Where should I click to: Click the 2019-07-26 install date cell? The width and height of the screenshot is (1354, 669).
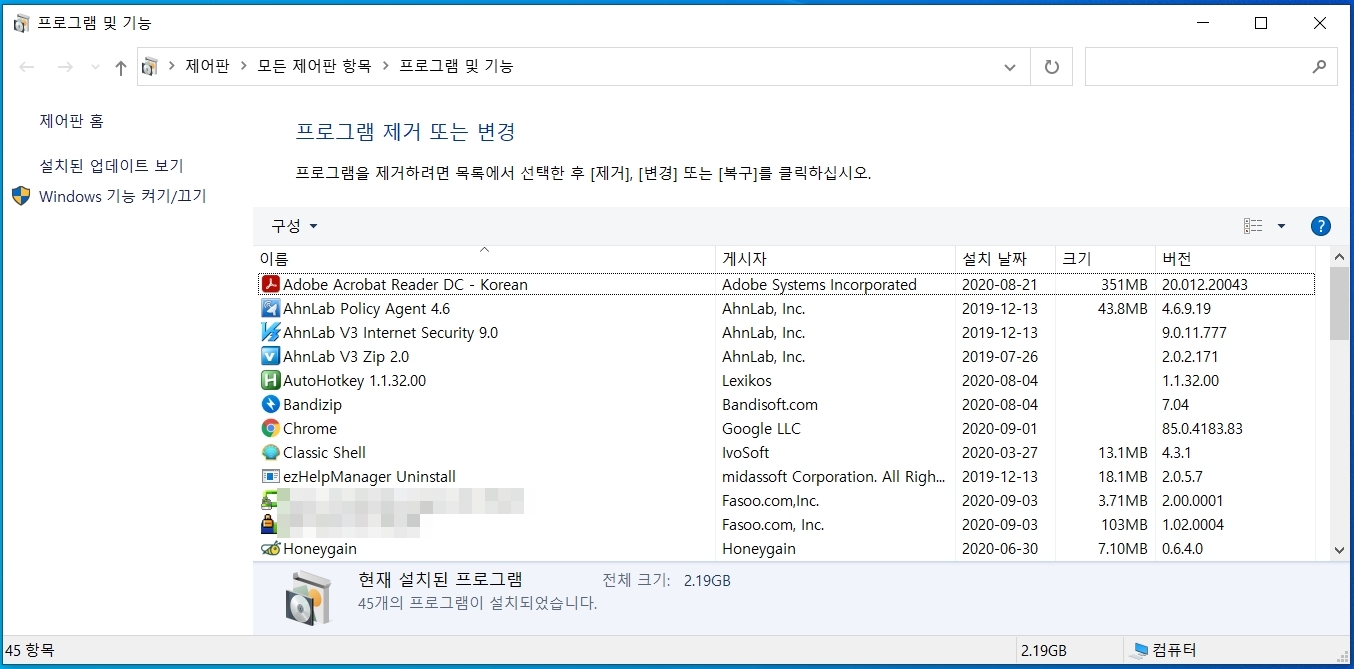tap(1000, 357)
